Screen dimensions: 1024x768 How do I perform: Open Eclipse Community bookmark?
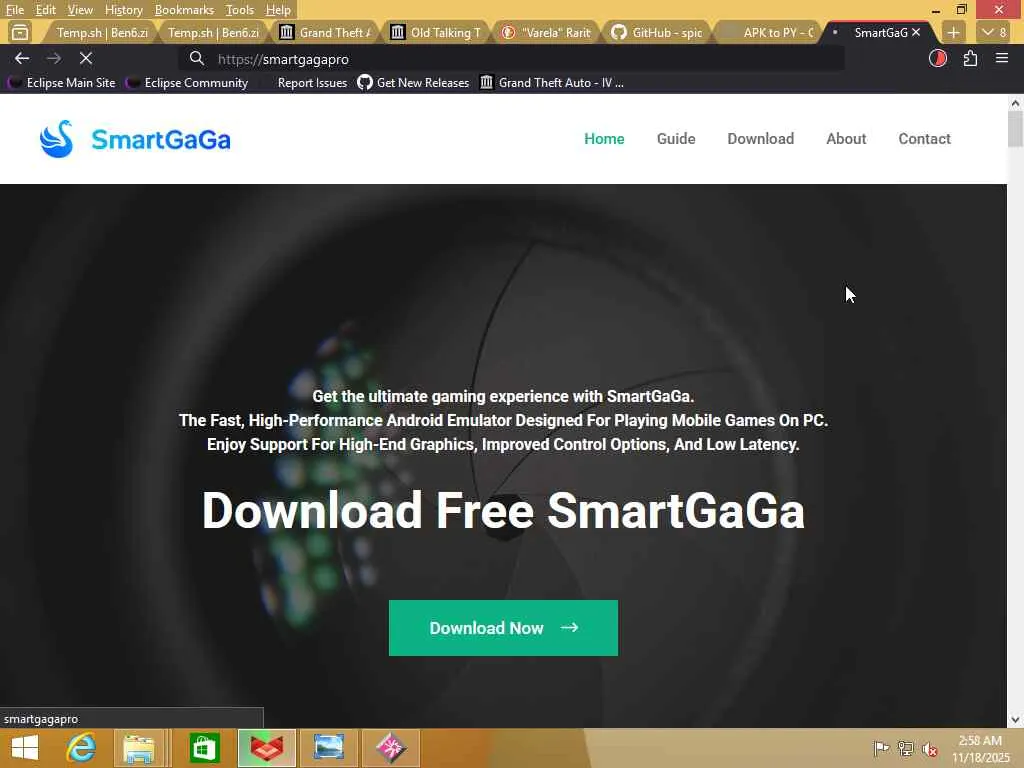(x=187, y=83)
